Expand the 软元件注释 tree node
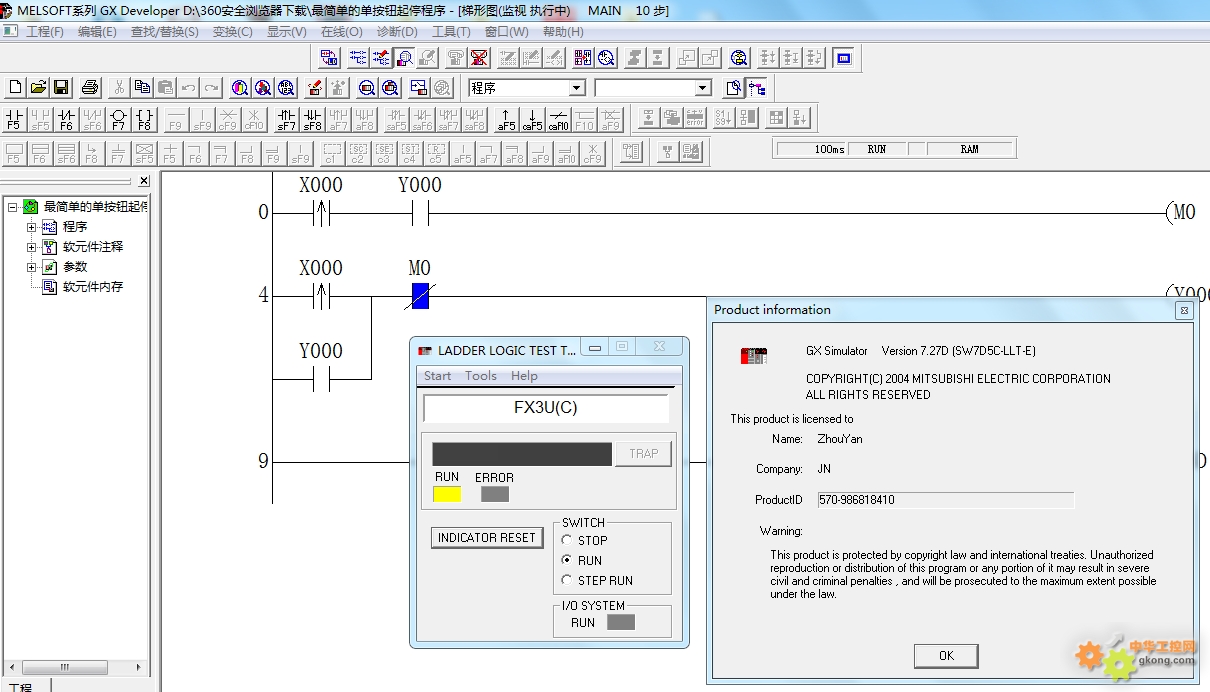This screenshot has width=1210, height=692. pos(31,247)
